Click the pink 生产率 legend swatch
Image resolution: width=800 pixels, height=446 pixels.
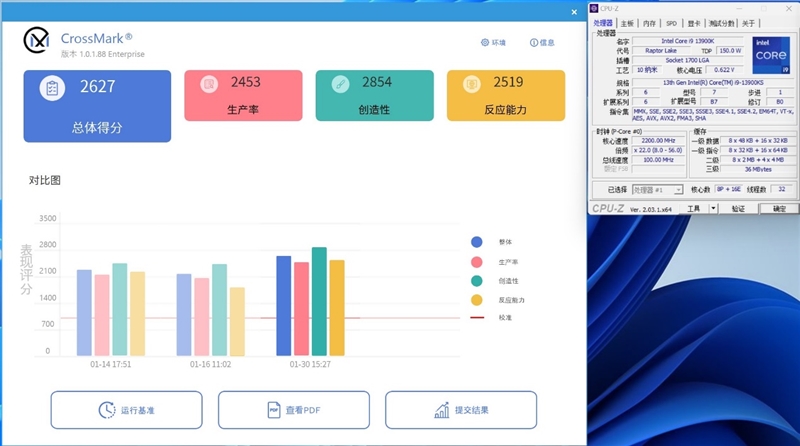[477, 262]
